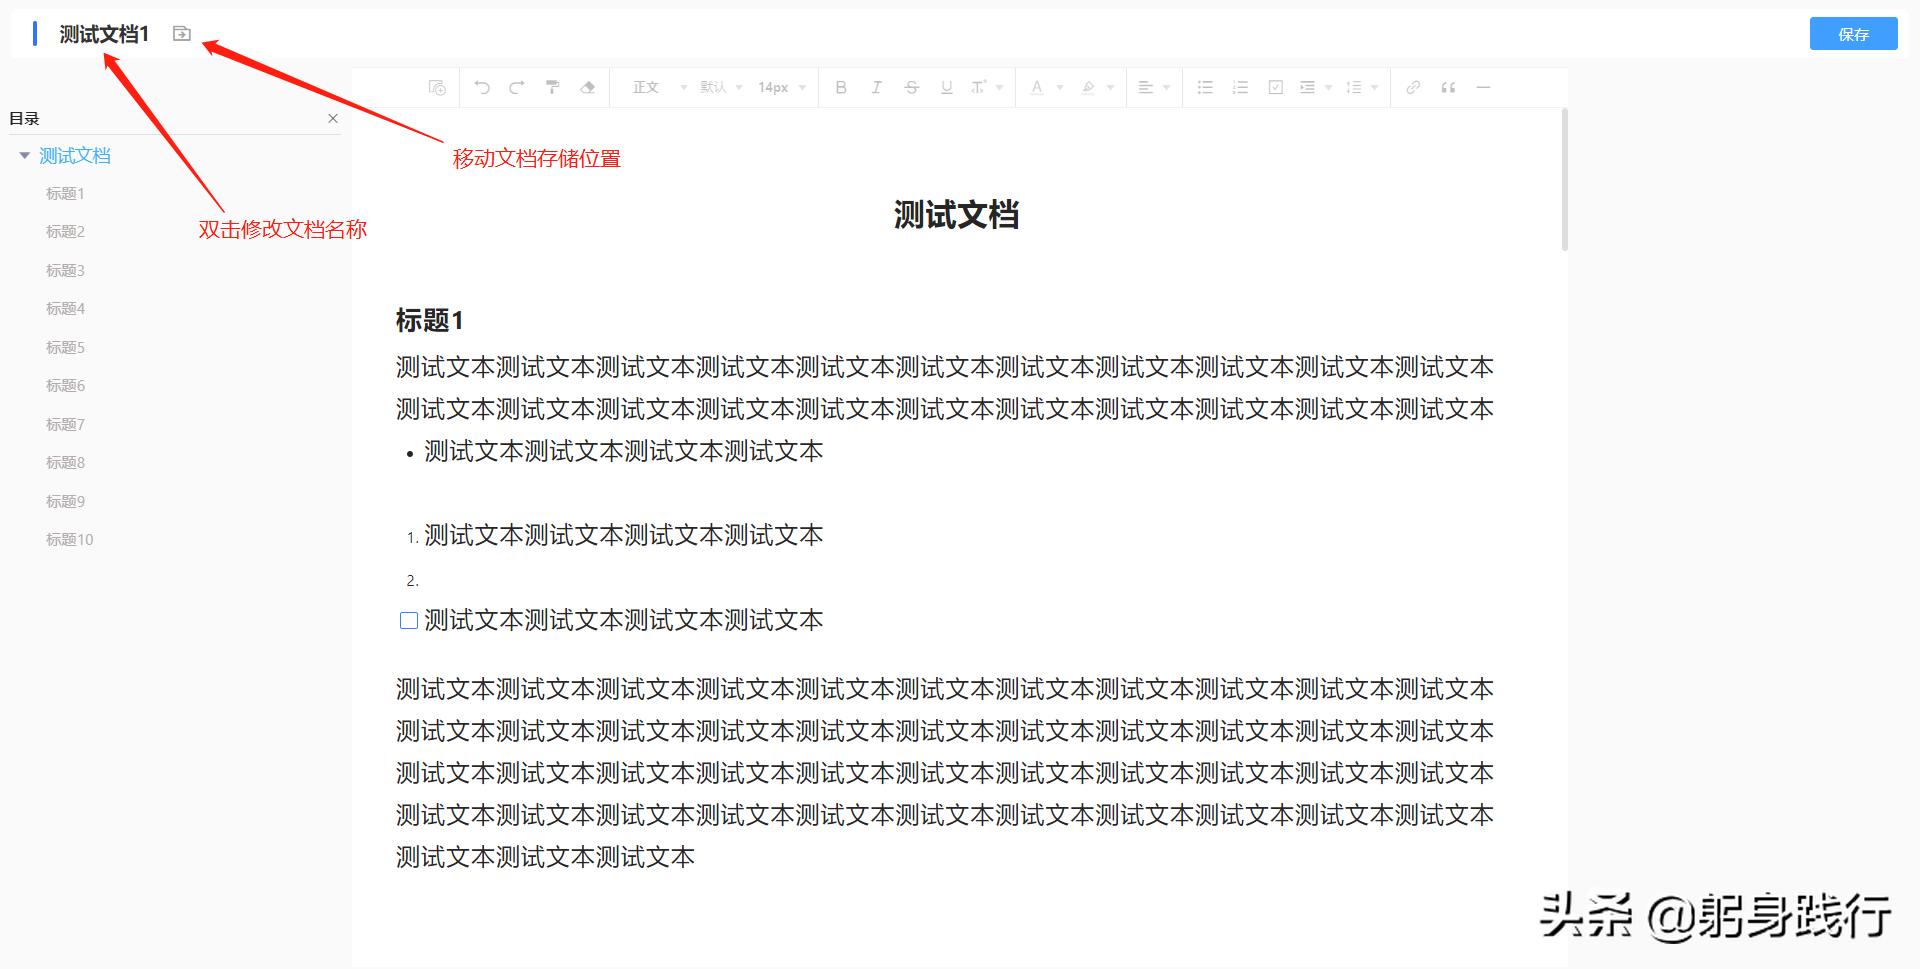Click the Redo icon in the toolbar
1920x969 pixels.
517,87
